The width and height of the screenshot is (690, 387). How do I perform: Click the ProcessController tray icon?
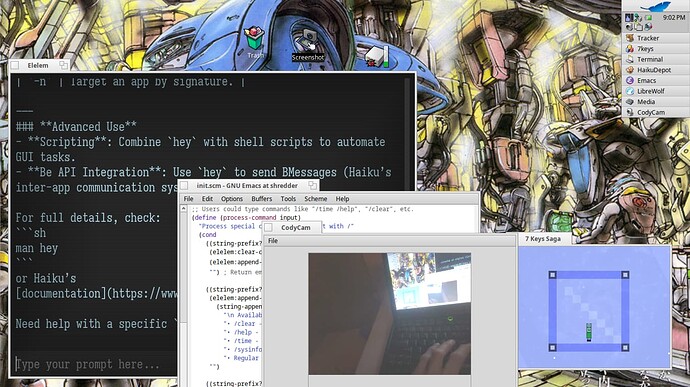pos(629,18)
